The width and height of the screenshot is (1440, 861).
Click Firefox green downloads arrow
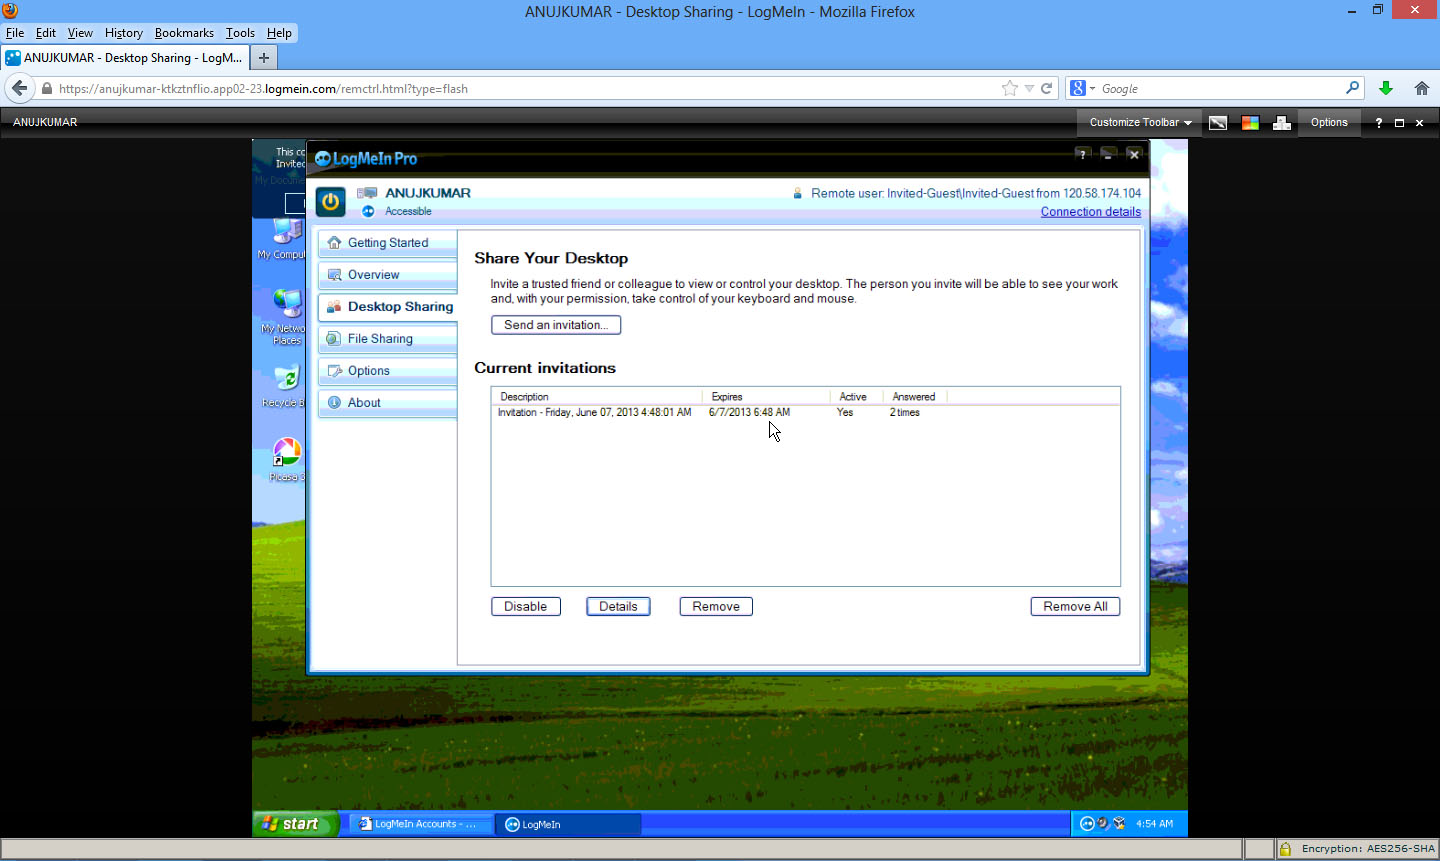pos(1385,88)
